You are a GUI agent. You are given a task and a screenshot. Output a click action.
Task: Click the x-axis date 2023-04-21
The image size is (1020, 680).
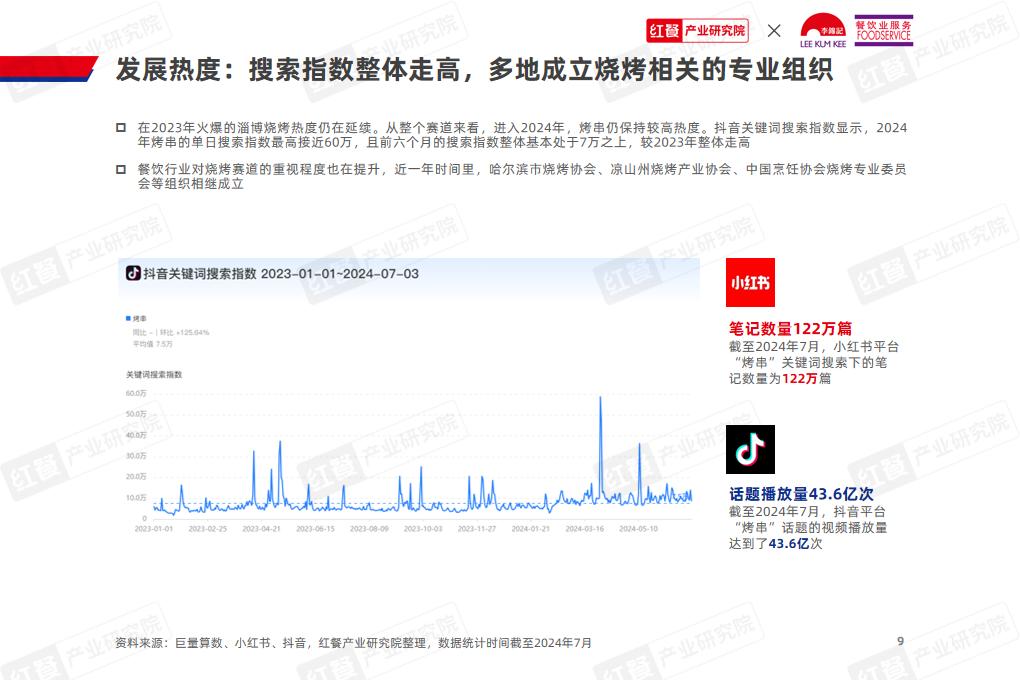coord(262,529)
